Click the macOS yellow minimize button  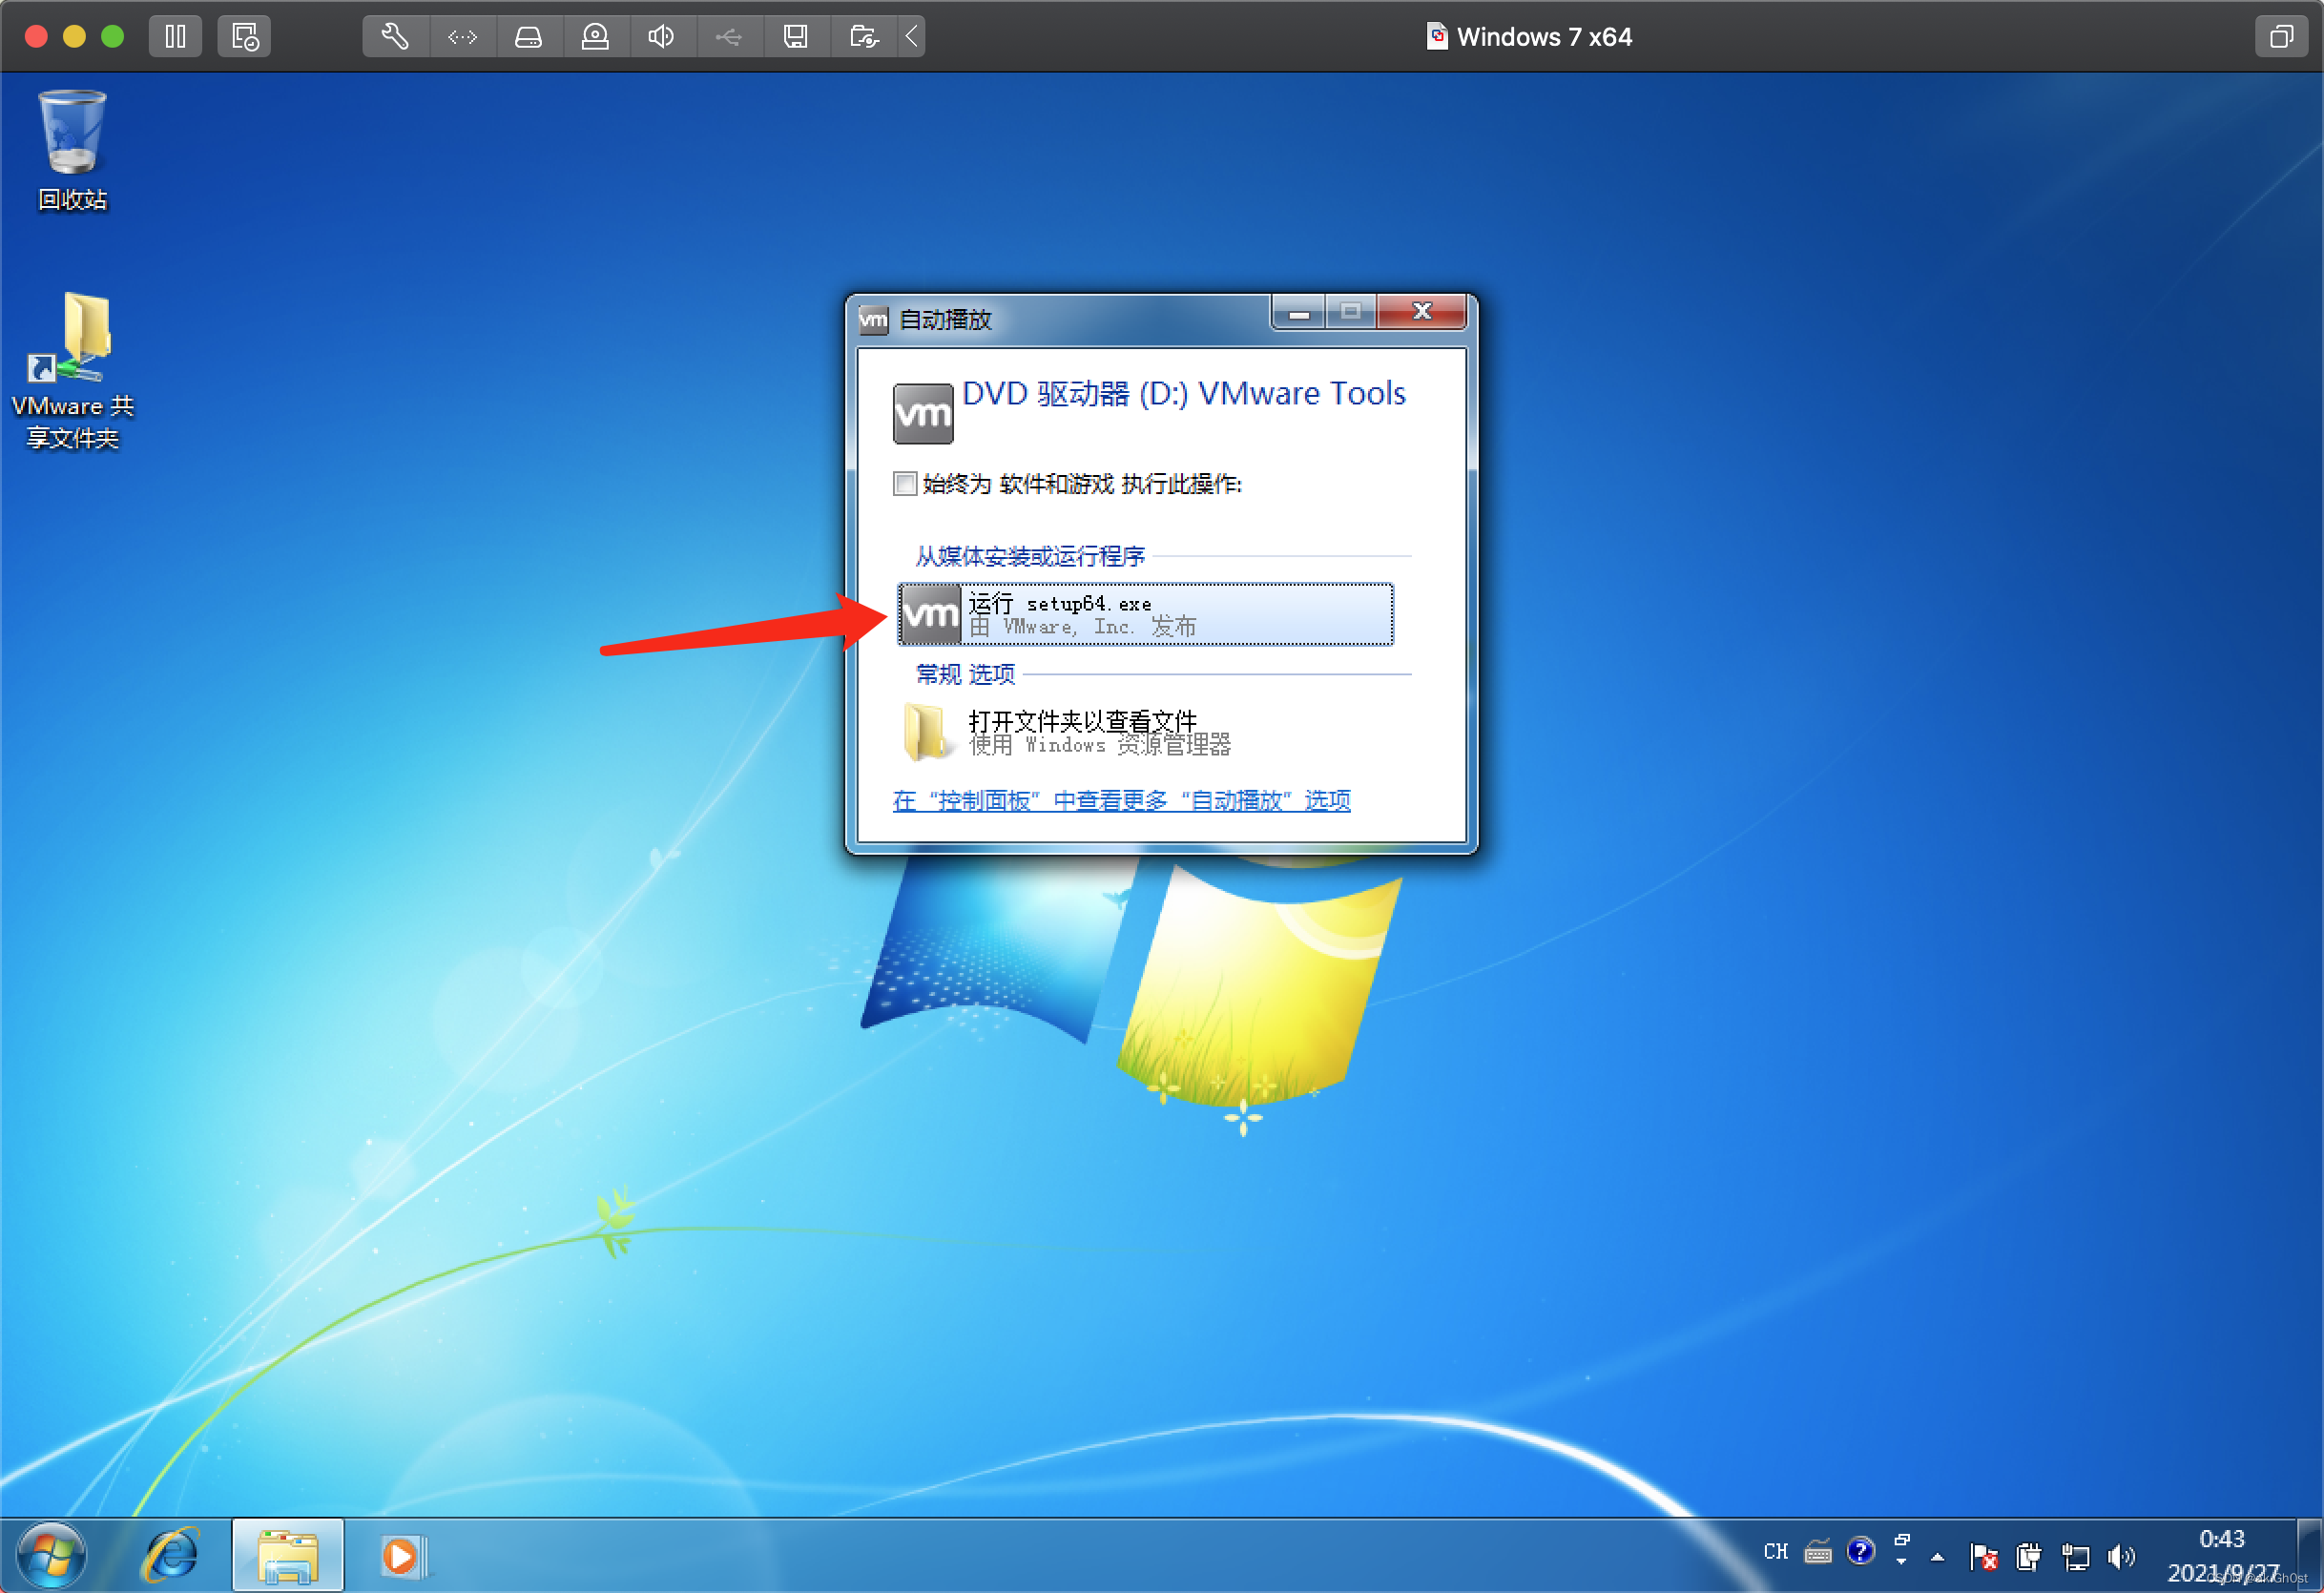point(74,37)
